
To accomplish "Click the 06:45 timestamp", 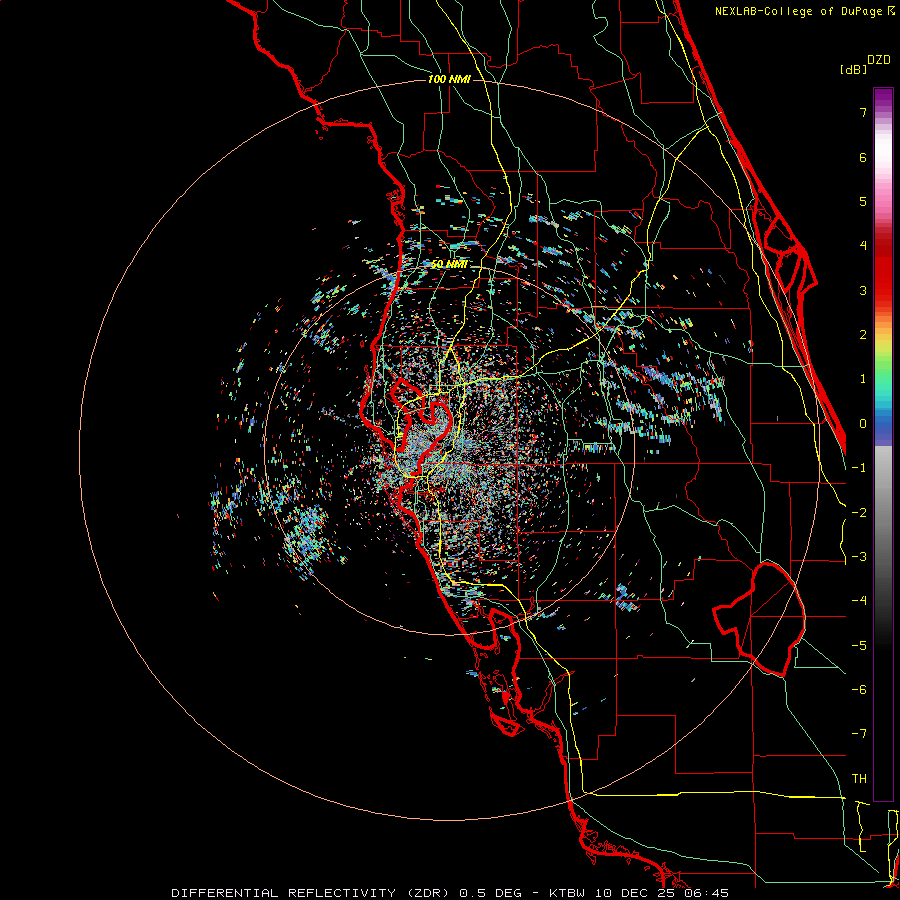I will click(x=705, y=893).
